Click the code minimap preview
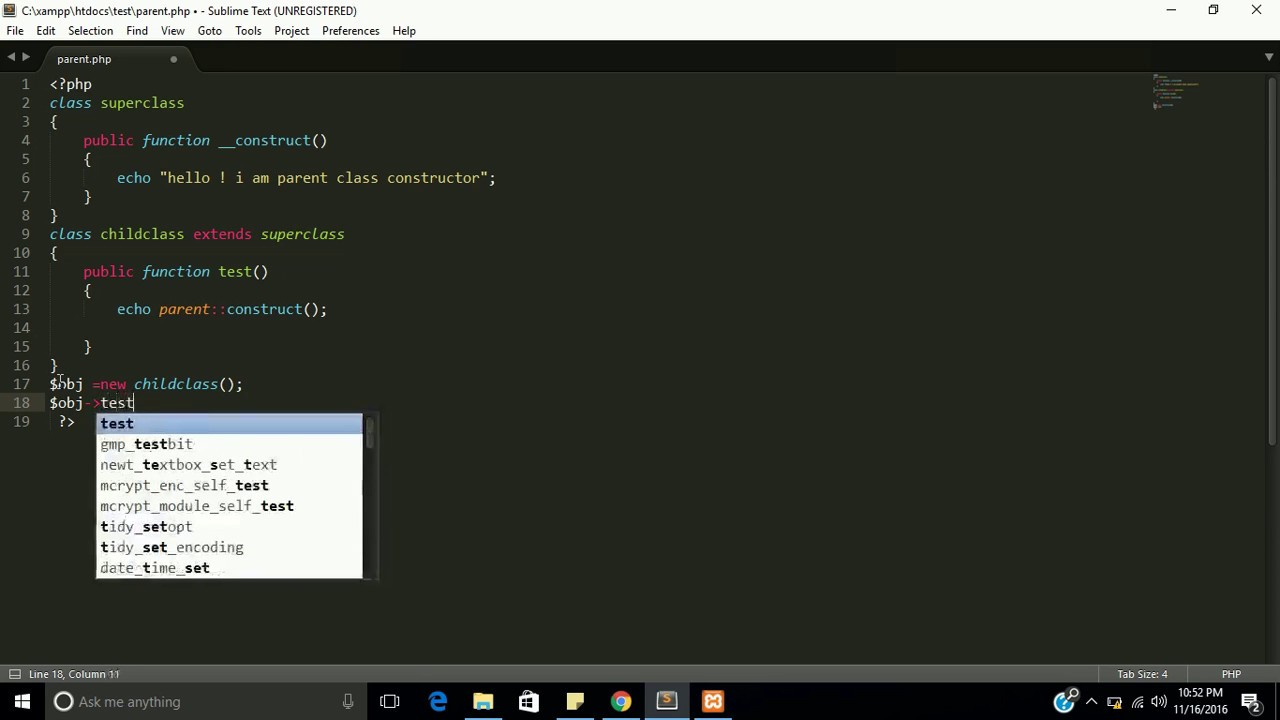The image size is (1280, 720). (x=1175, y=91)
